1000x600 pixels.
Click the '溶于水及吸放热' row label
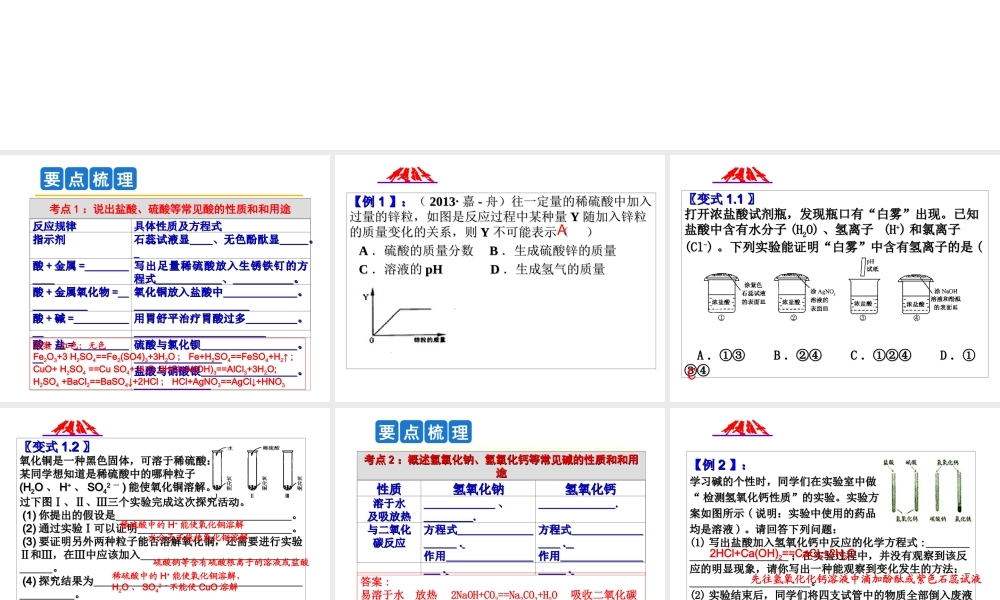point(389,509)
